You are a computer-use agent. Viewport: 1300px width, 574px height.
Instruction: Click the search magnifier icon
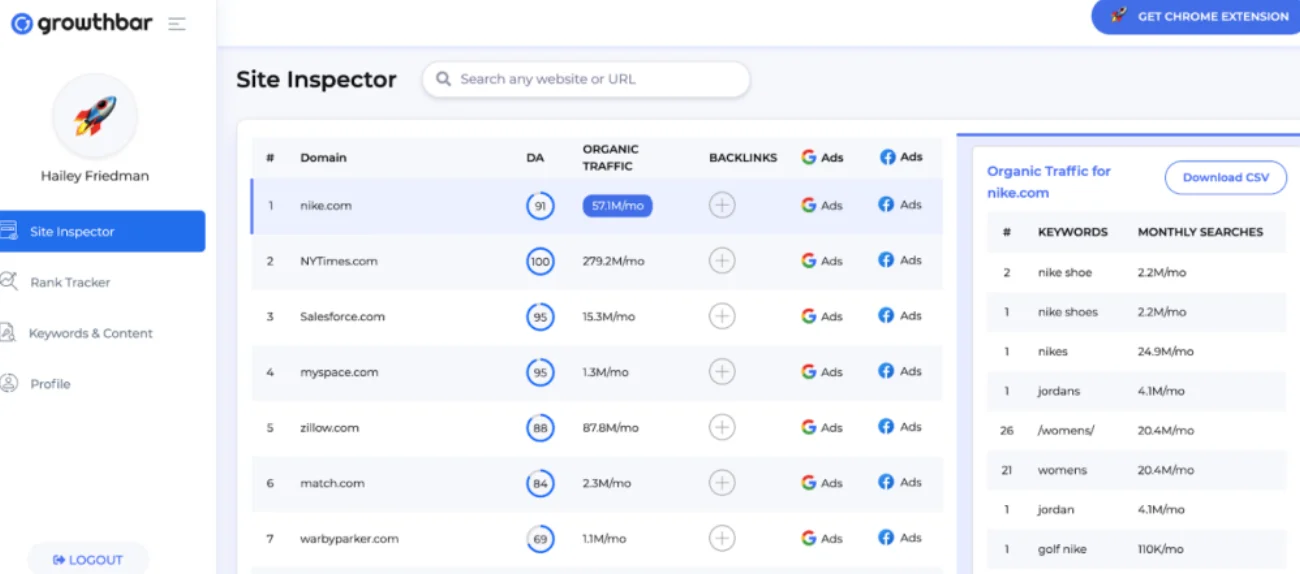443,79
